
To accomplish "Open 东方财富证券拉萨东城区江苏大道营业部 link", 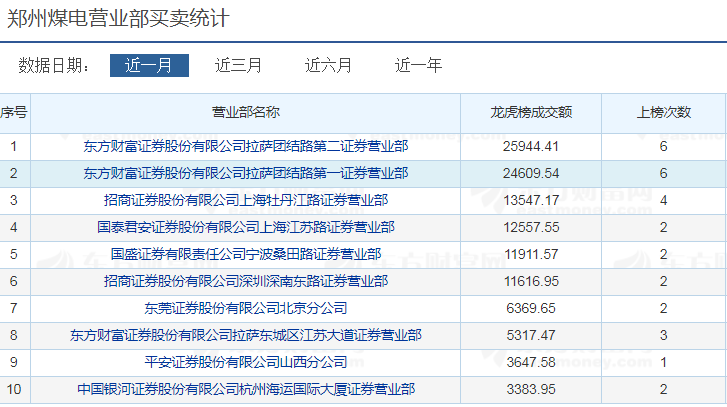I will (246, 335).
